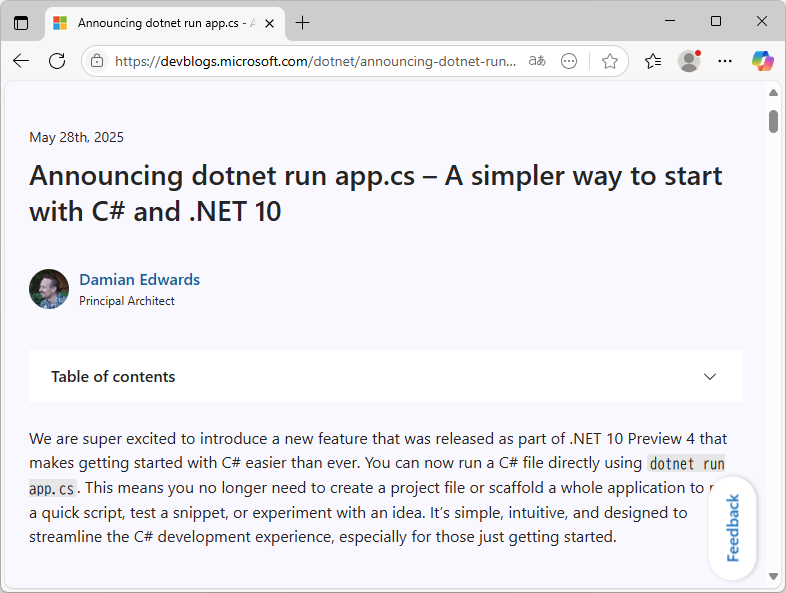Open the Feedback button

click(x=732, y=528)
